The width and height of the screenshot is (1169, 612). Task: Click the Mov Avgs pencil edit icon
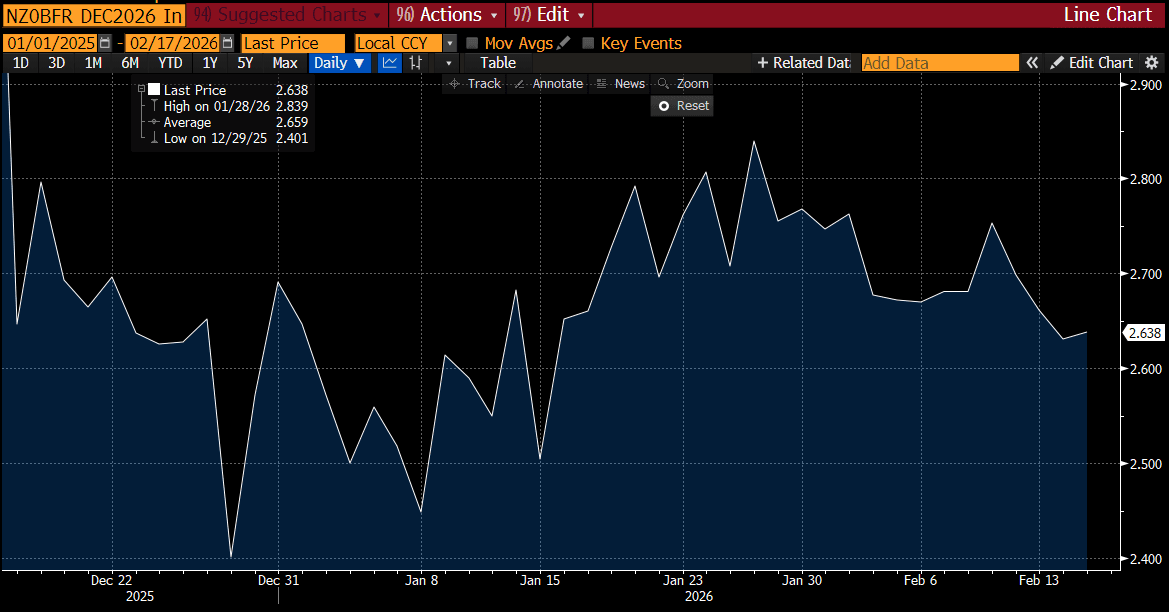564,44
